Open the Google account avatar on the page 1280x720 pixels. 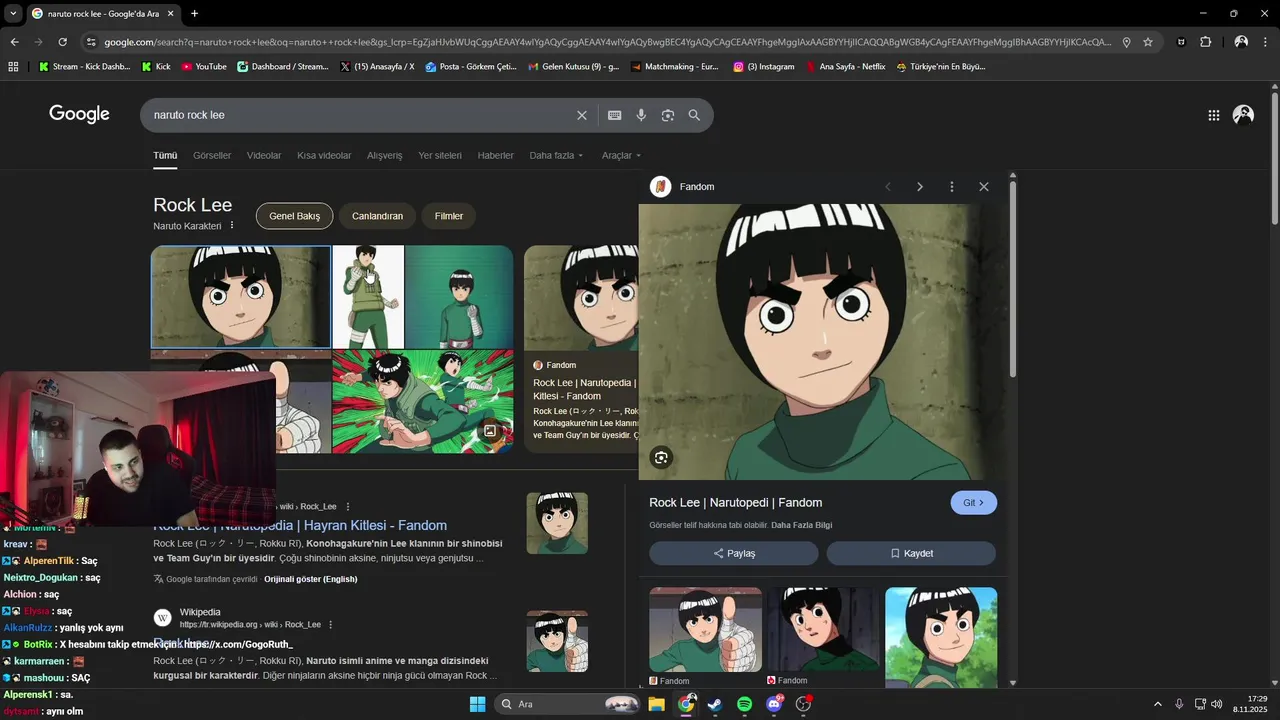pyautogui.click(x=1243, y=115)
